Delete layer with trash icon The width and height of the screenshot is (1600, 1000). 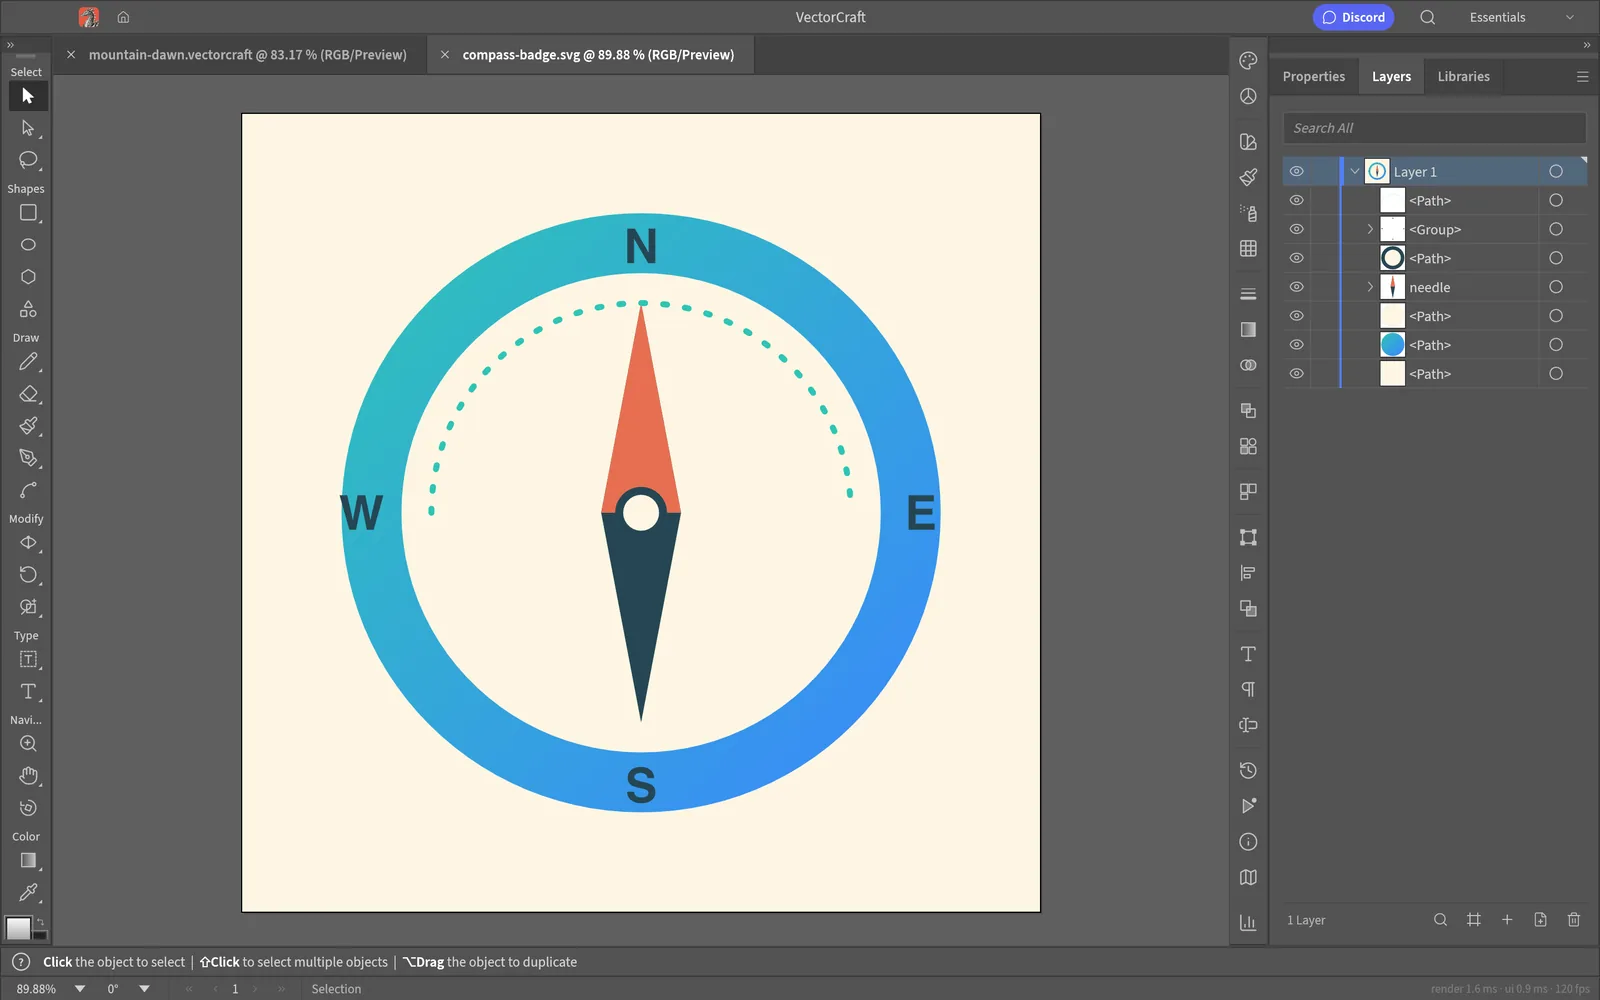click(1574, 920)
